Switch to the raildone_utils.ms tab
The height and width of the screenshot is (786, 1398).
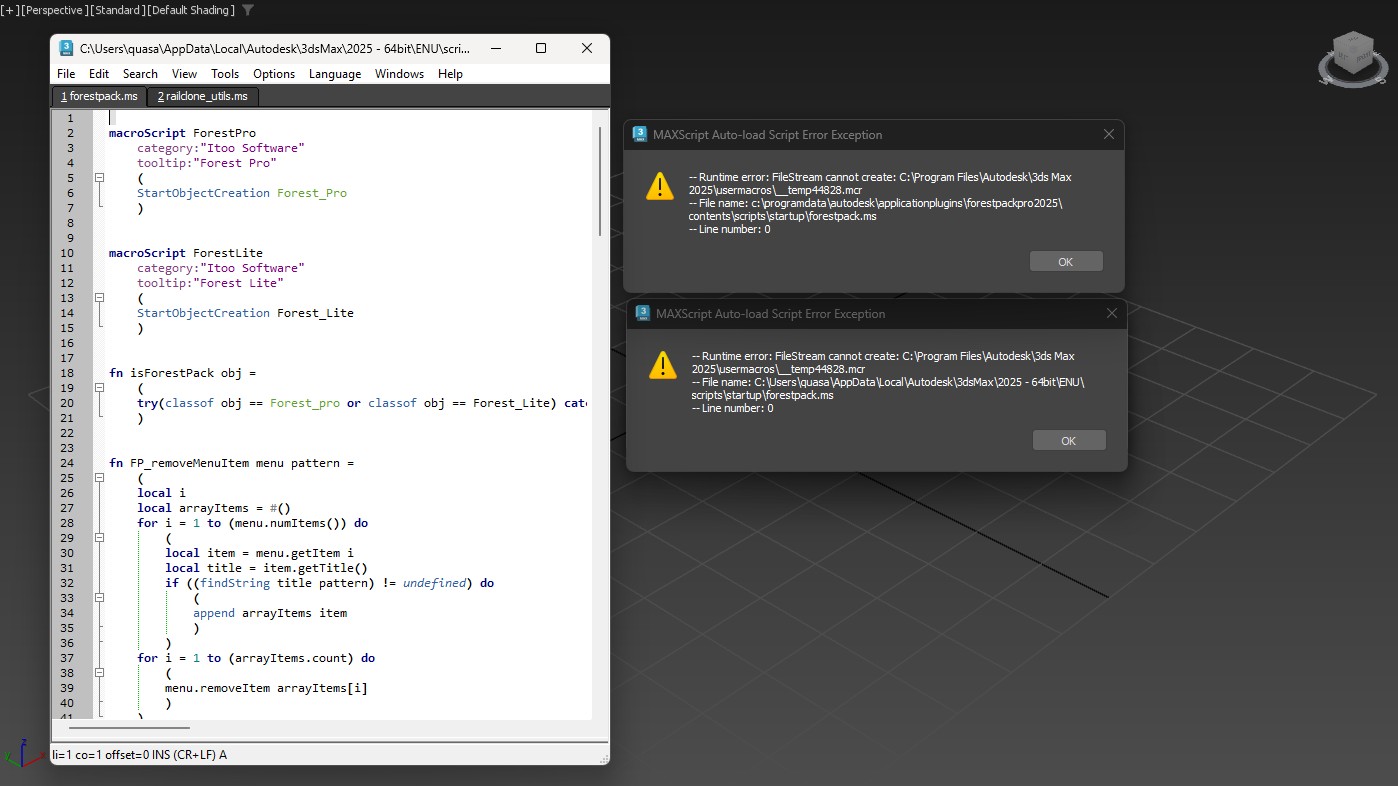point(203,96)
